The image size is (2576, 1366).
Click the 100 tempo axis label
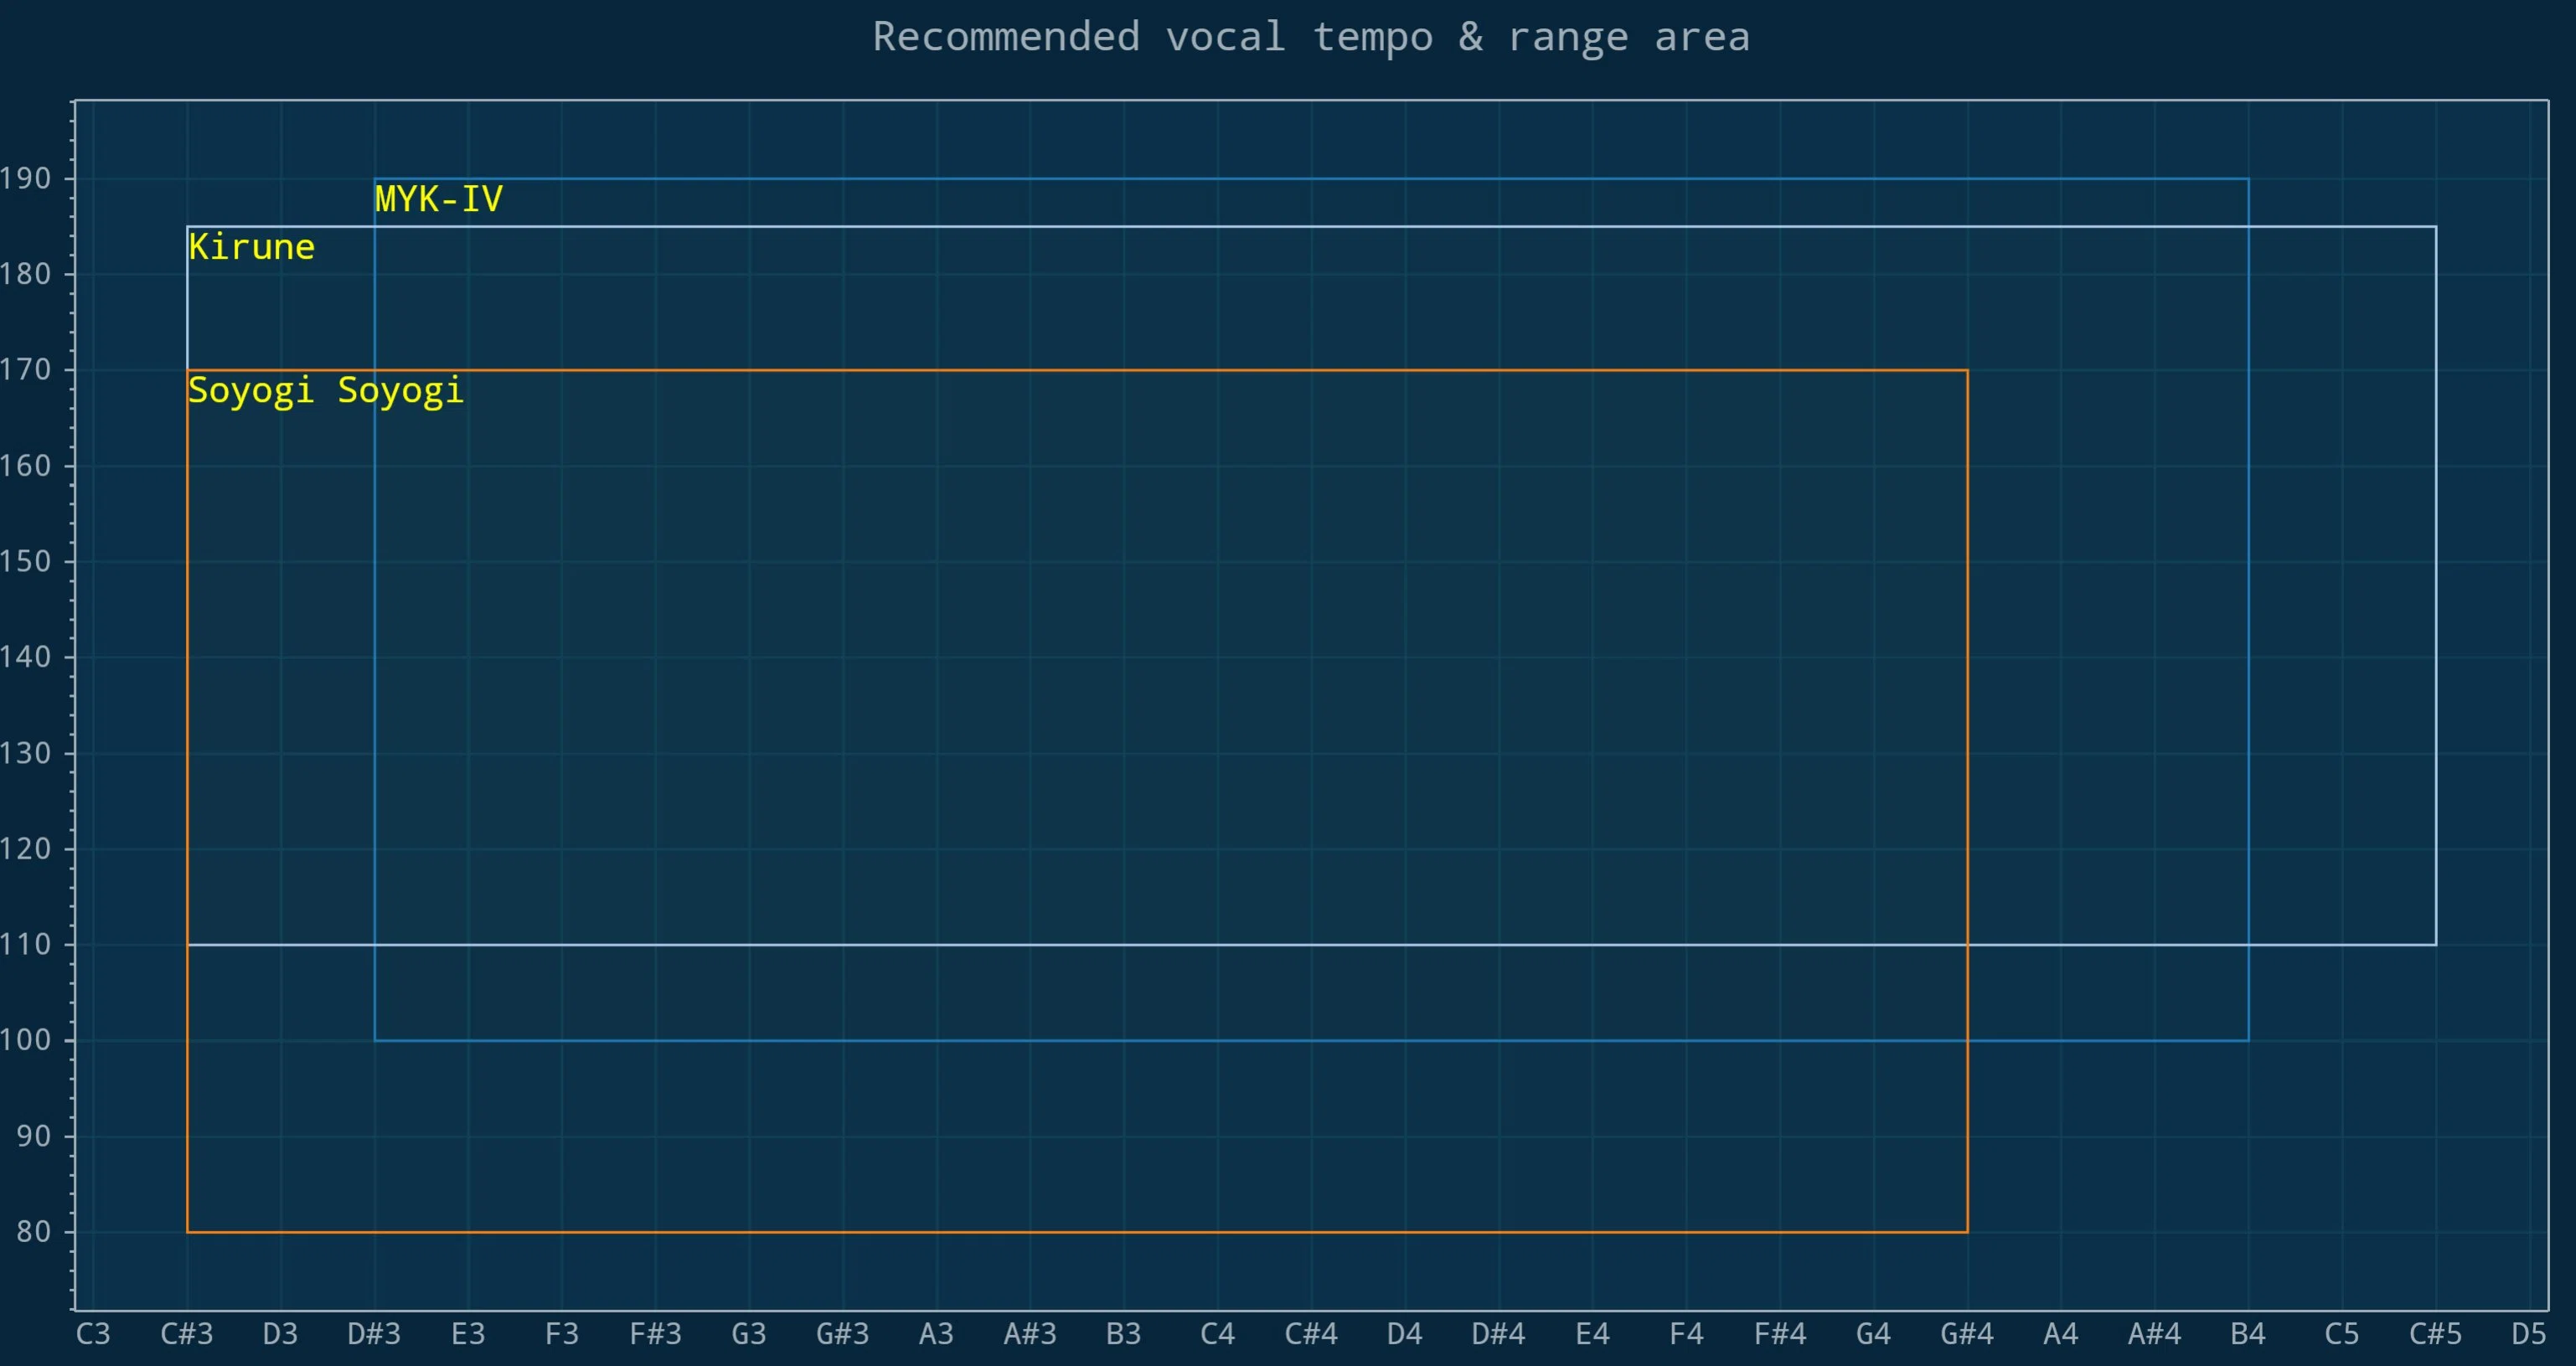[x=25, y=1040]
